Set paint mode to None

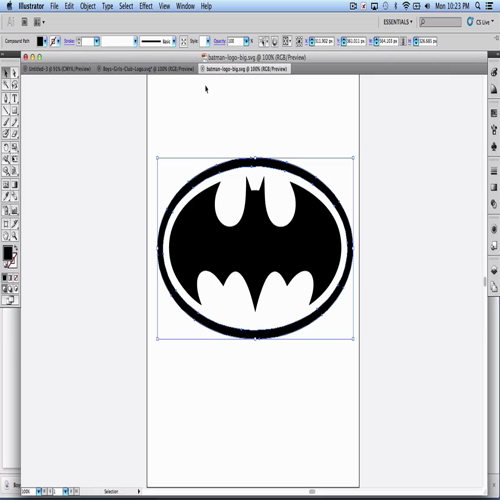[x=16, y=277]
